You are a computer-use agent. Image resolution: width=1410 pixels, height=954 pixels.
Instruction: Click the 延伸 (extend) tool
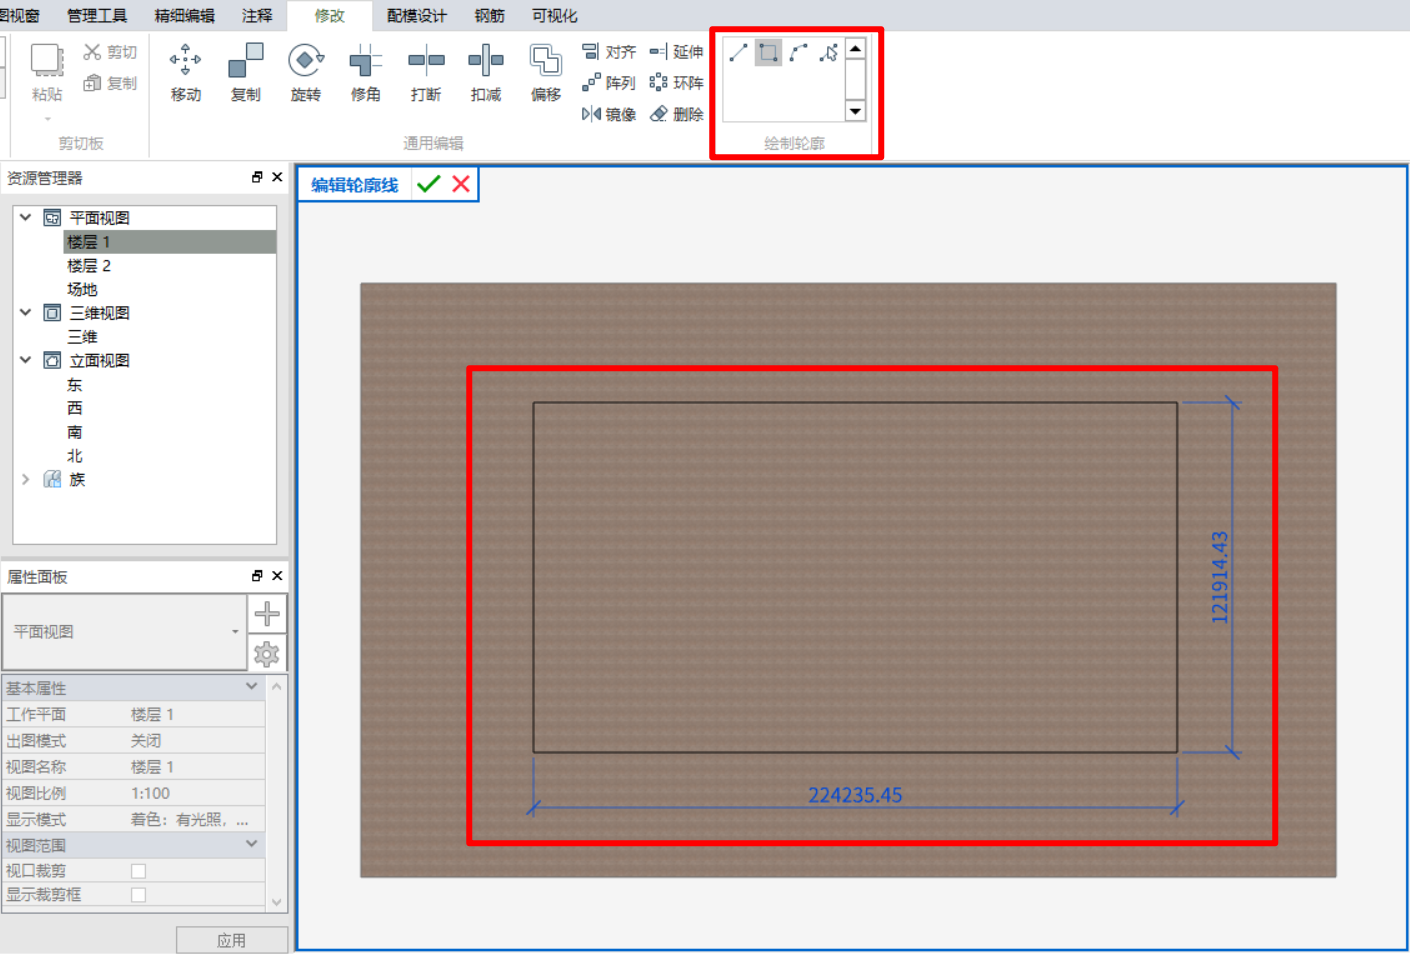tap(677, 52)
